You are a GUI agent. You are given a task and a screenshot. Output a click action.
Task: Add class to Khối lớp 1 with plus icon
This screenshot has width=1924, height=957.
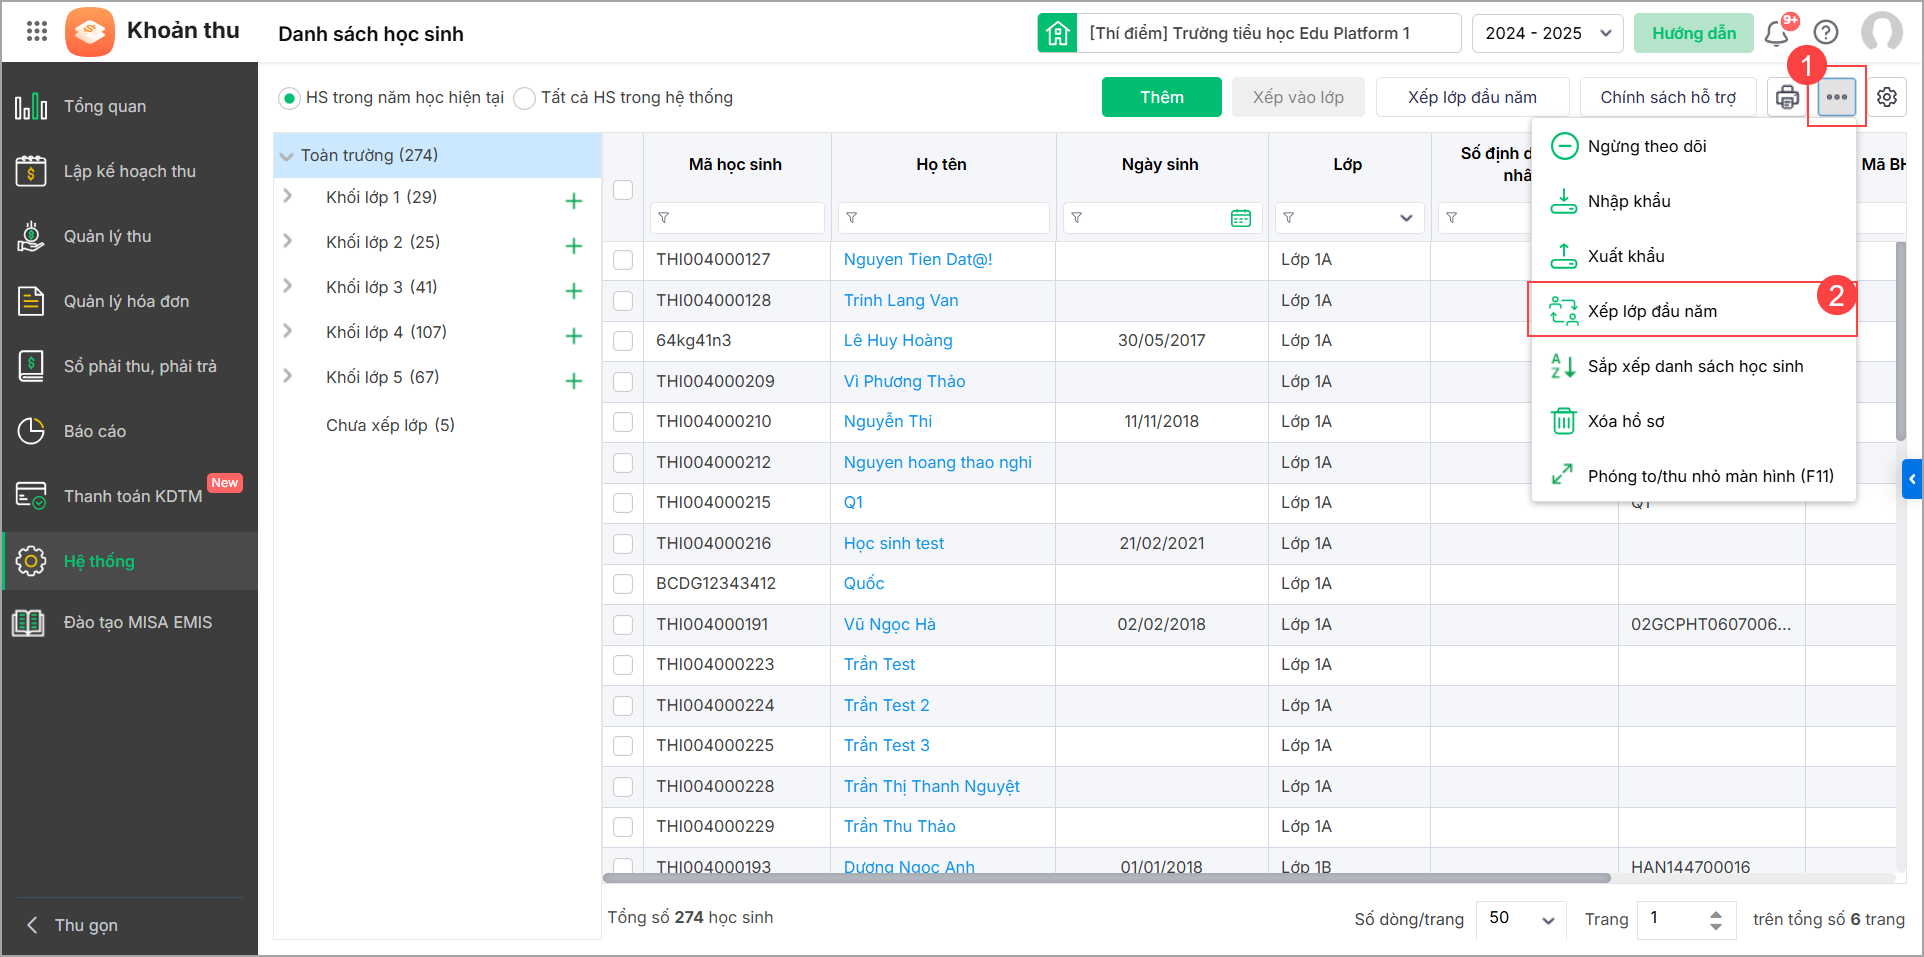pos(574,201)
